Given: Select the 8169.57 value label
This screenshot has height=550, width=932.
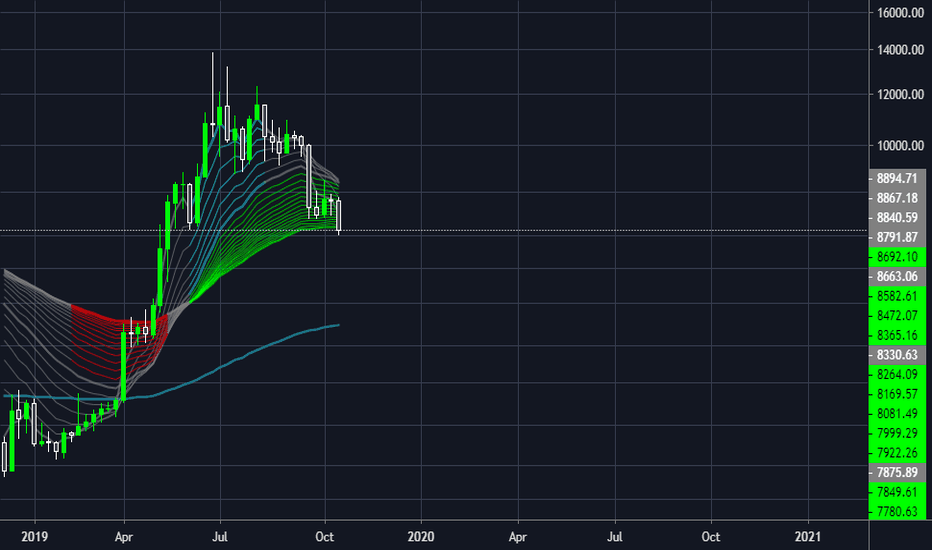Looking at the screenshot, I should click(x=897, y=394).
